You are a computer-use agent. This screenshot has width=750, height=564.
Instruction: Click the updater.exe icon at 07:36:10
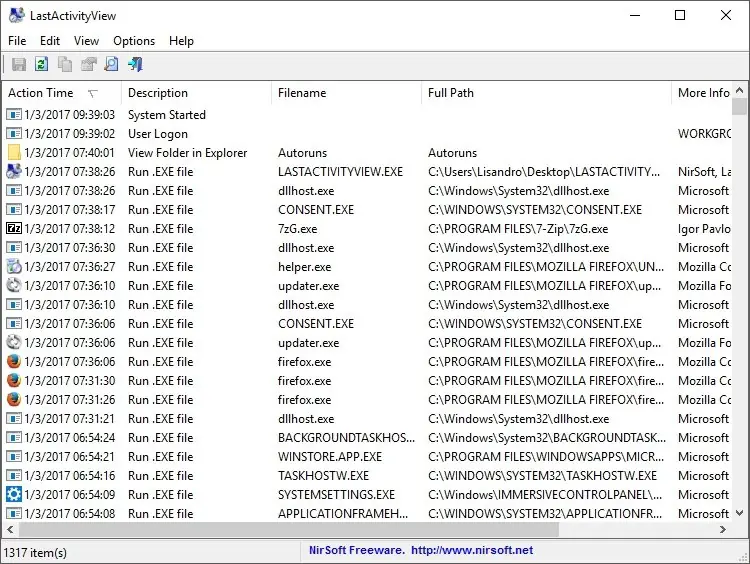tap(14, 286)
